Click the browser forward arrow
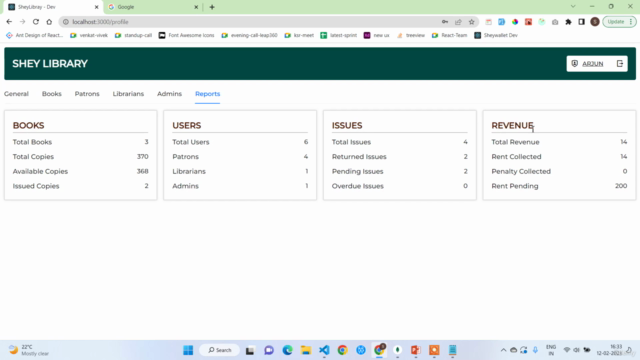The width and height of the screenshot is (640, 360). point(22,22)
